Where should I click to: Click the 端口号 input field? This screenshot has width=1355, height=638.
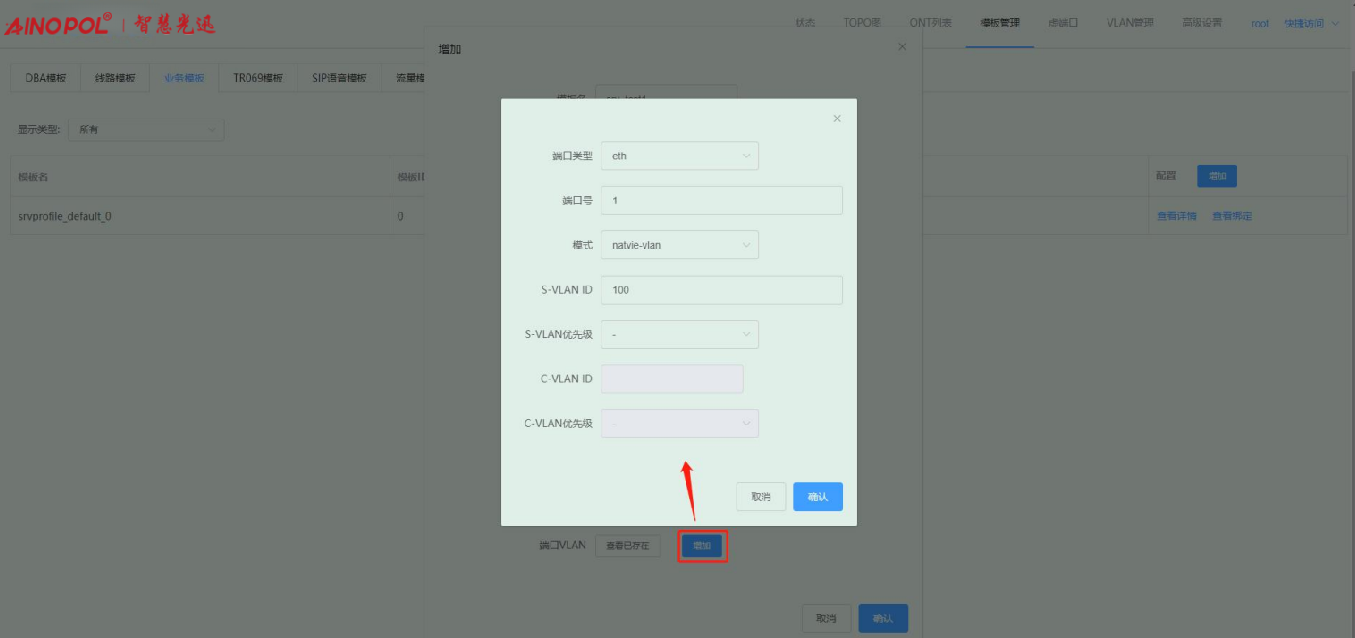click(721, 201)
